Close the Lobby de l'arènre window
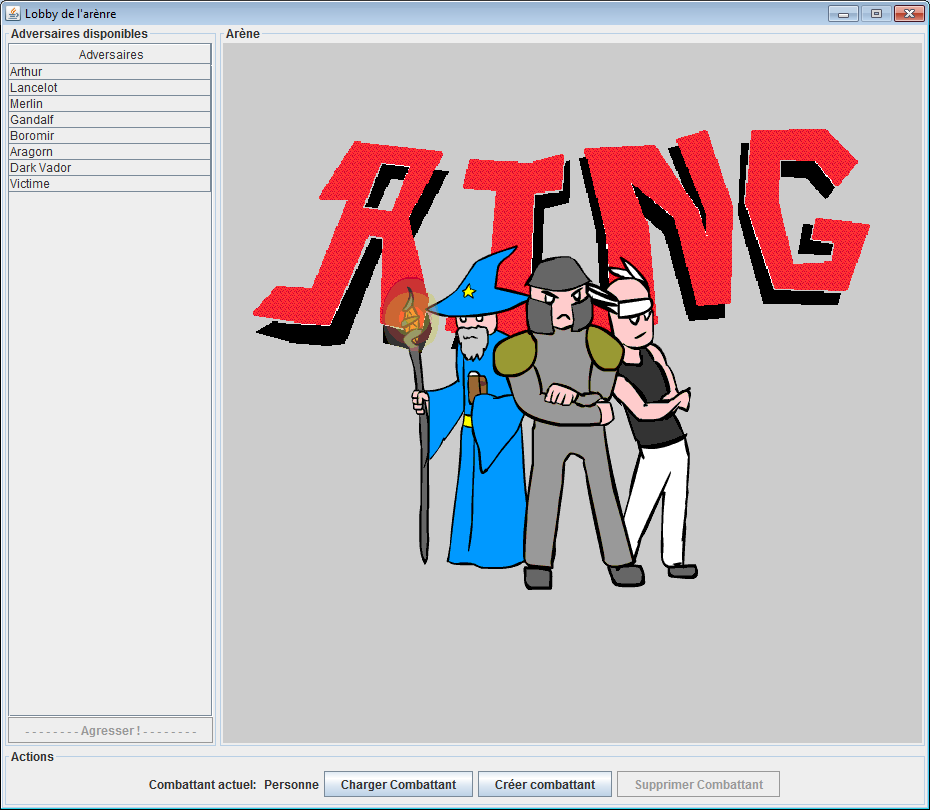 coord(909,13)
